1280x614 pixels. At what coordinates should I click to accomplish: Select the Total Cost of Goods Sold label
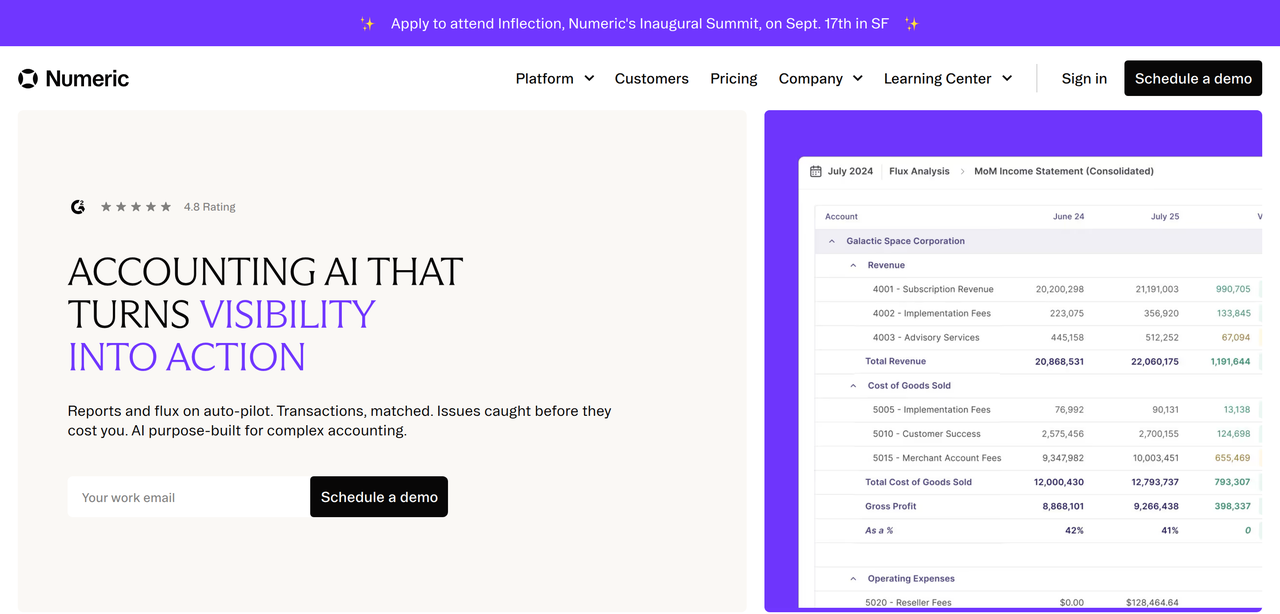tap(918, 482)
